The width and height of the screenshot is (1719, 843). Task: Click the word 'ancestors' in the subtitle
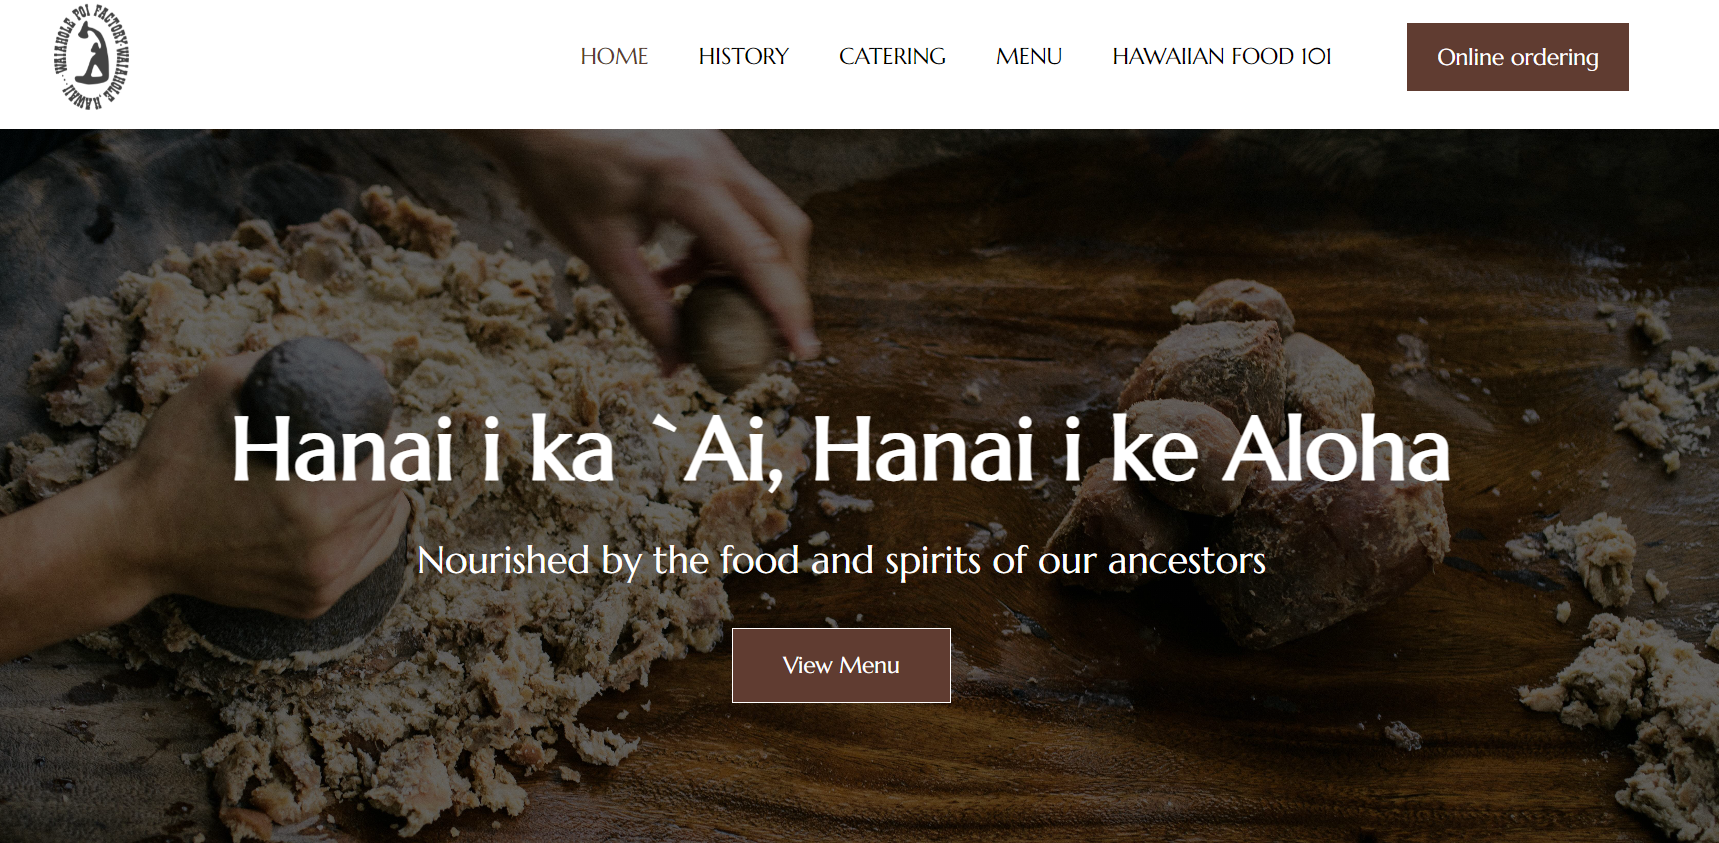[1186, 561]
